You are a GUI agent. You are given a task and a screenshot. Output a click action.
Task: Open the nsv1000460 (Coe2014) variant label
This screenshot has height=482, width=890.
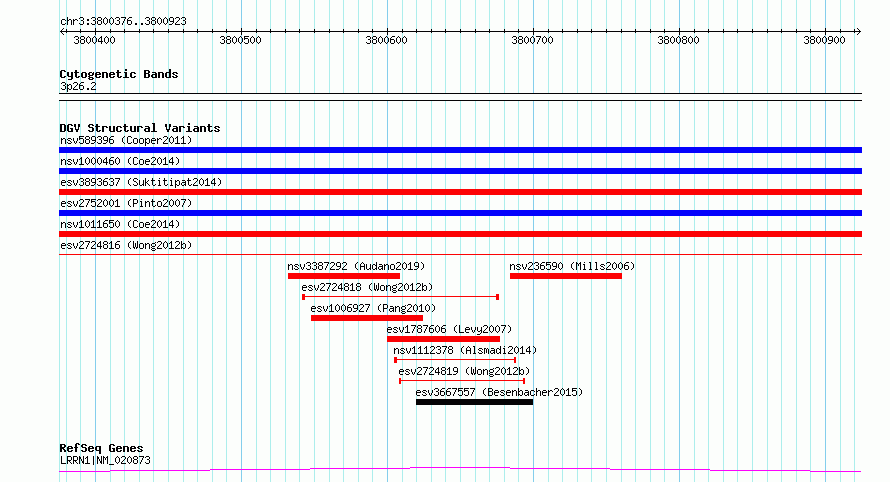(120, 161)
